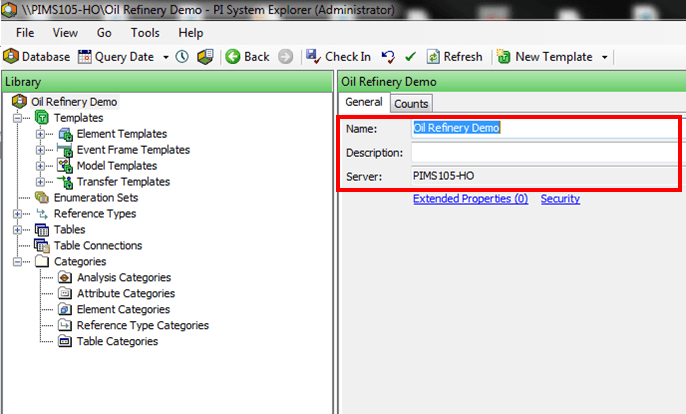Select the Enumeration Sets tree row
Image resolution: width=686 pixels, height=414 pixels.
tap(96, 198)
